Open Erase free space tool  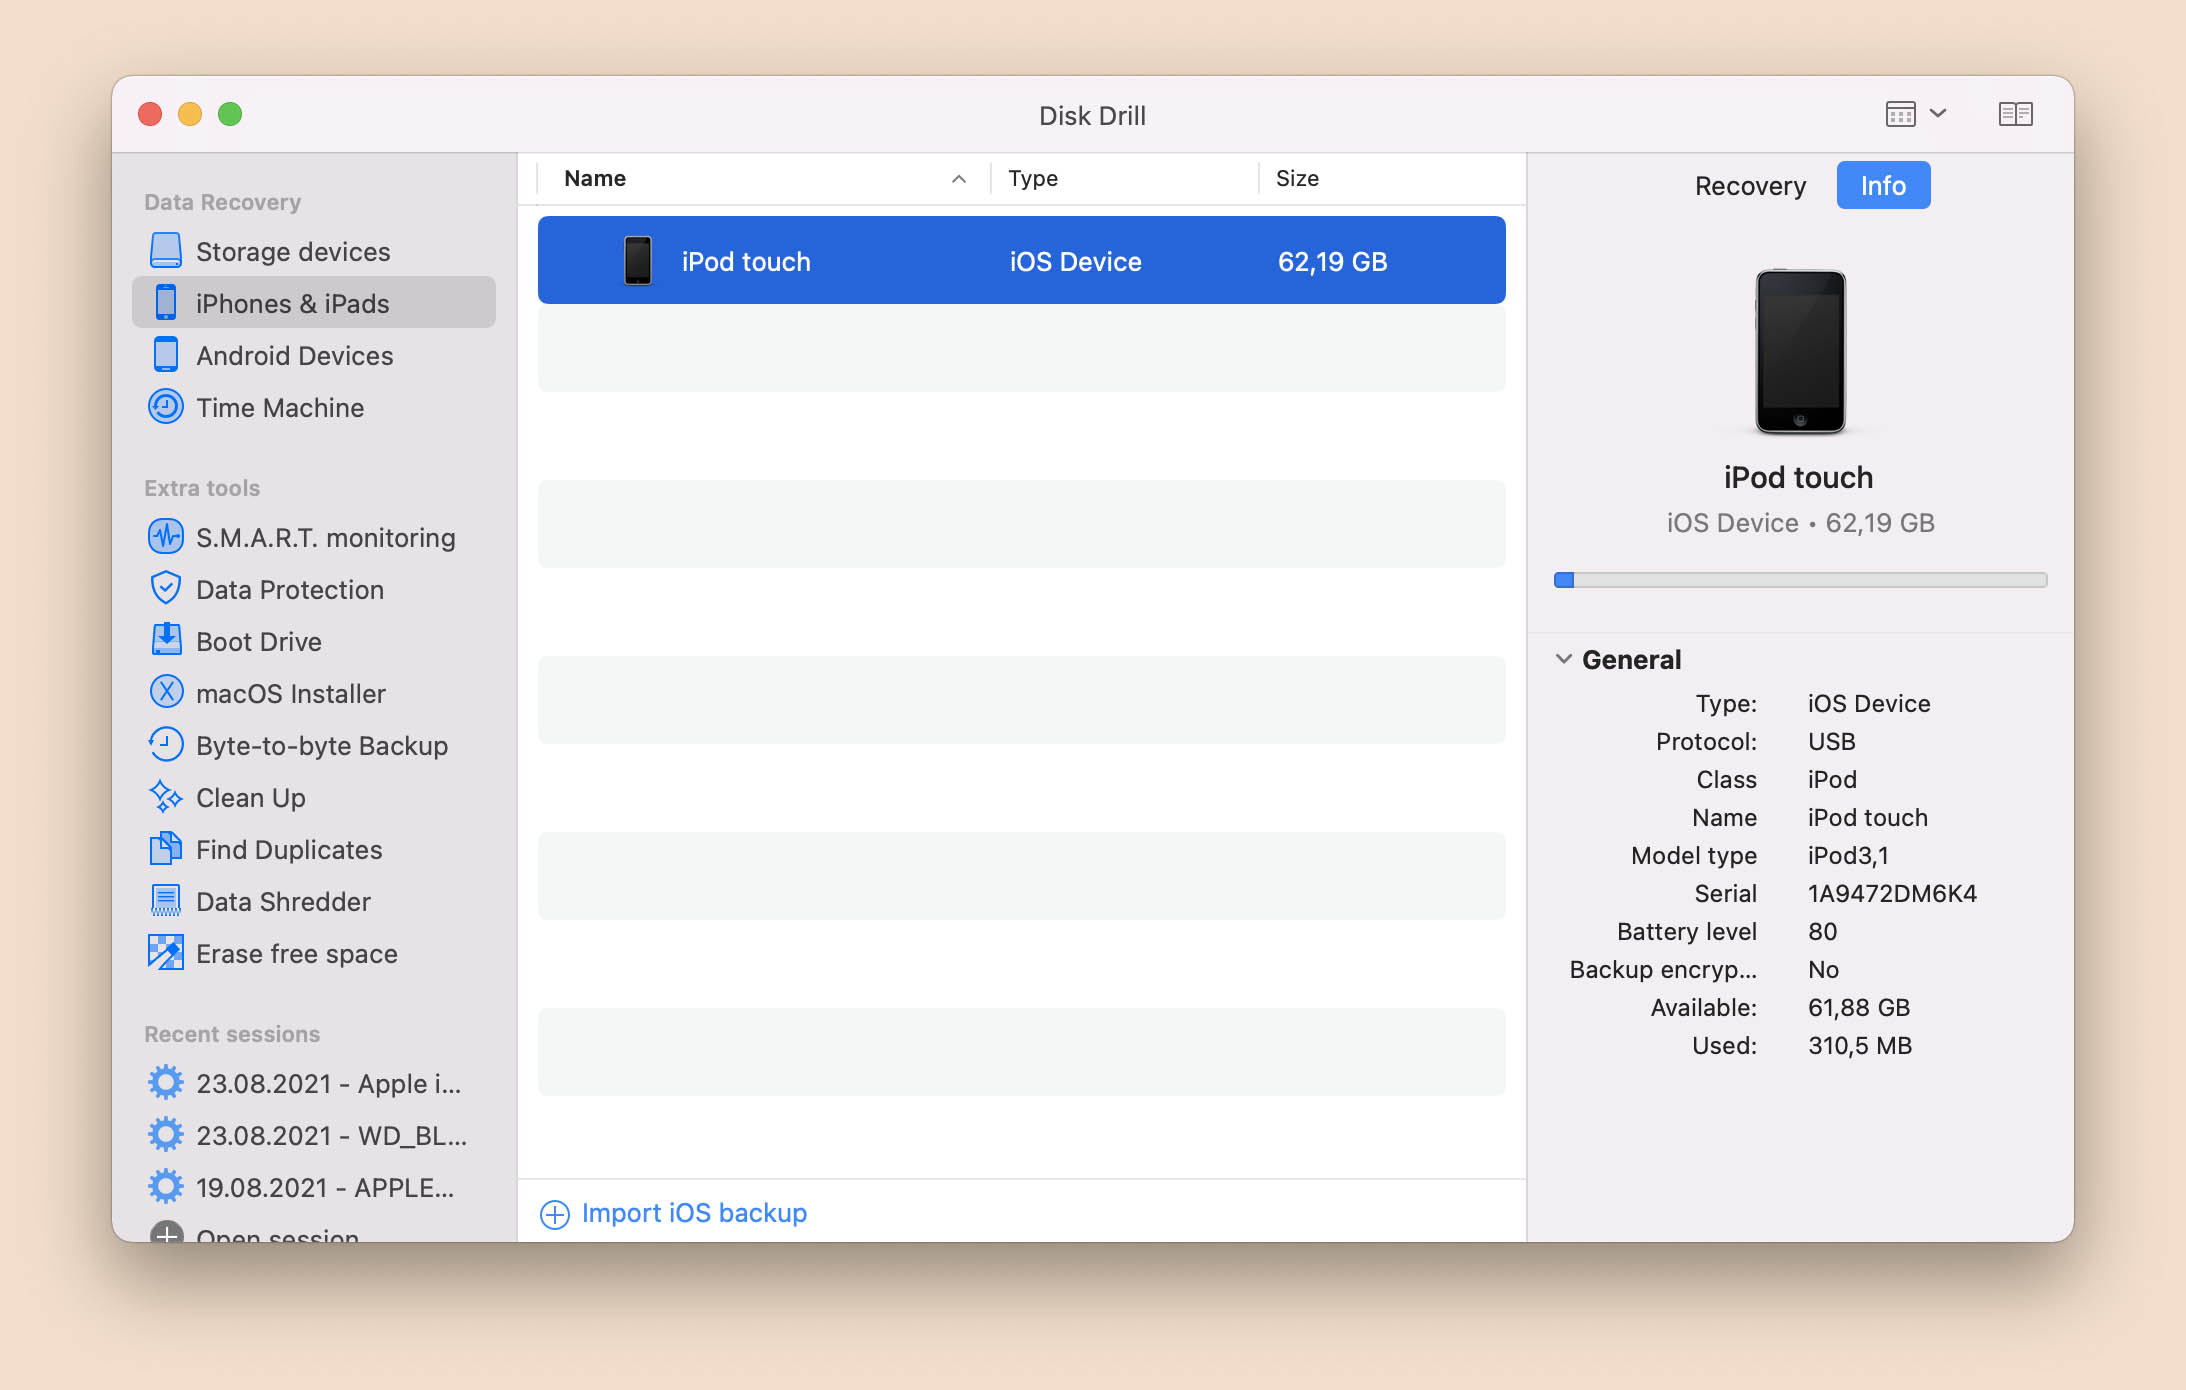[x=314, y=953]
